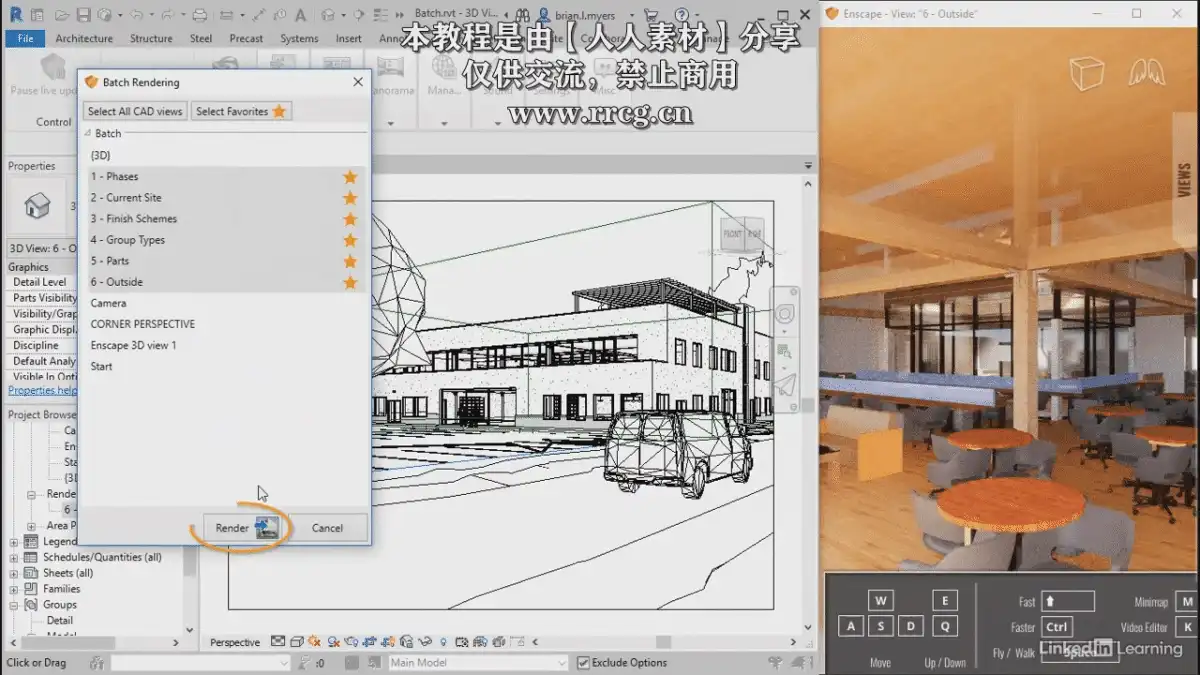This screenshot has width=1200, height=675.
Task: Click the Properties type selector house thumbnail
Action: pos(37,207)
